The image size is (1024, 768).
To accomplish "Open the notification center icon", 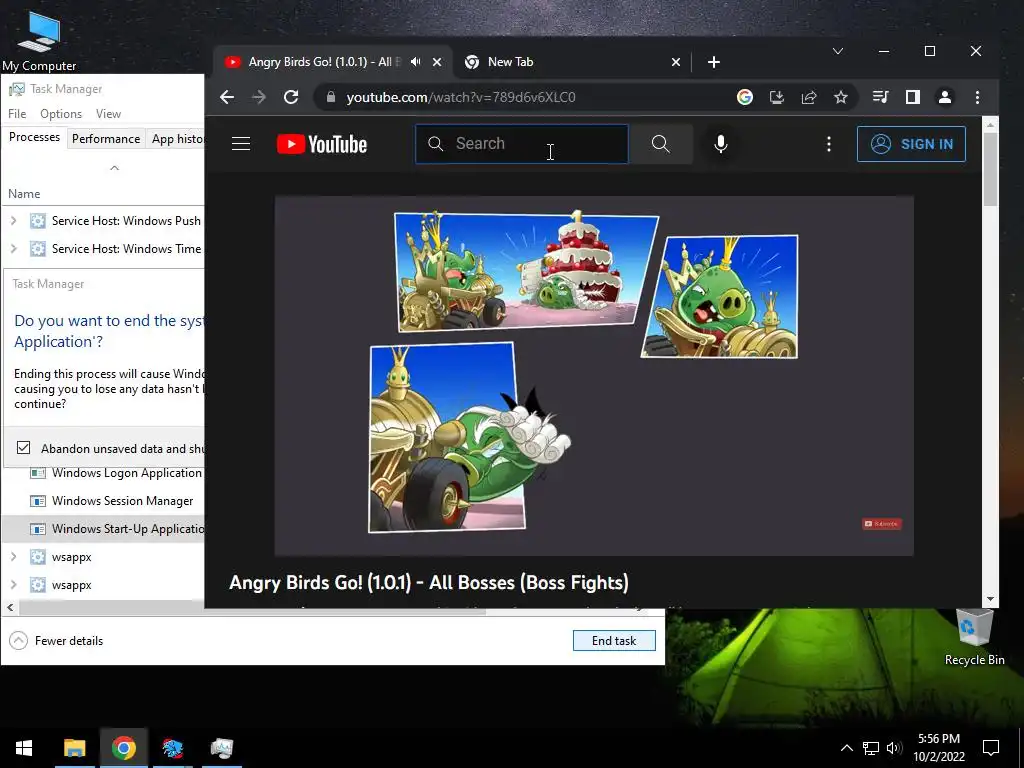I will (991, 748).
